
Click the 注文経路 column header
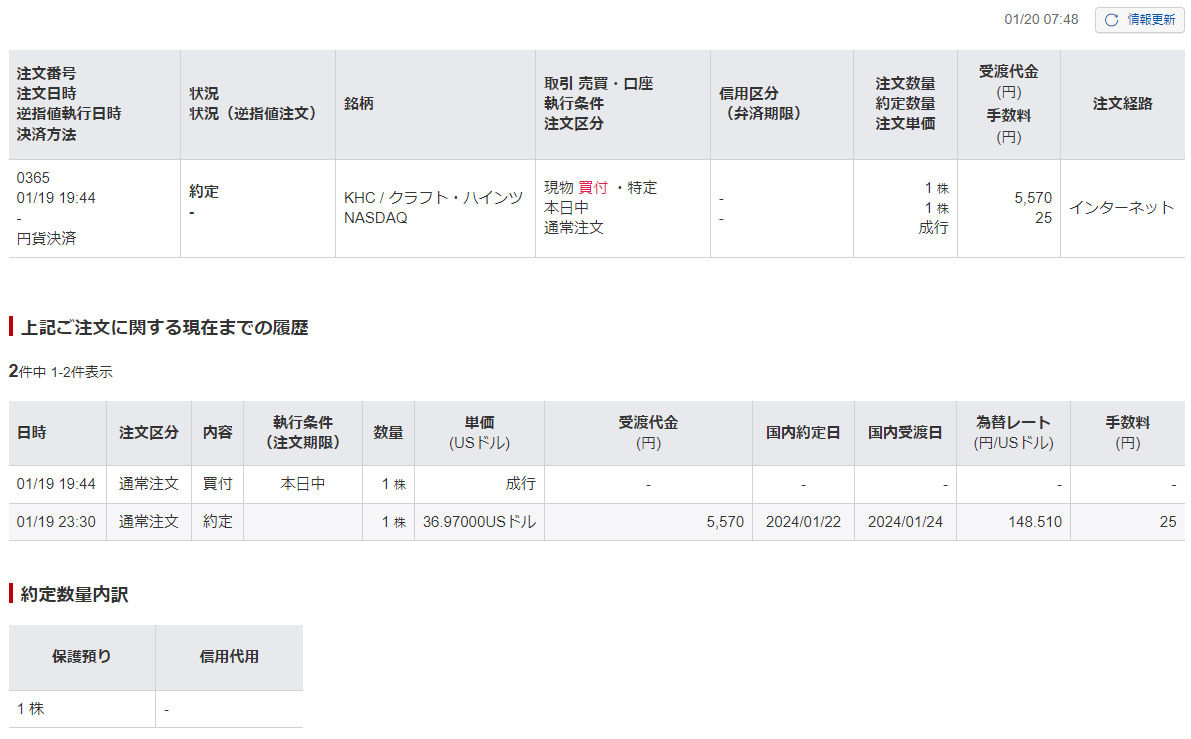click(x=1122, y=104)
